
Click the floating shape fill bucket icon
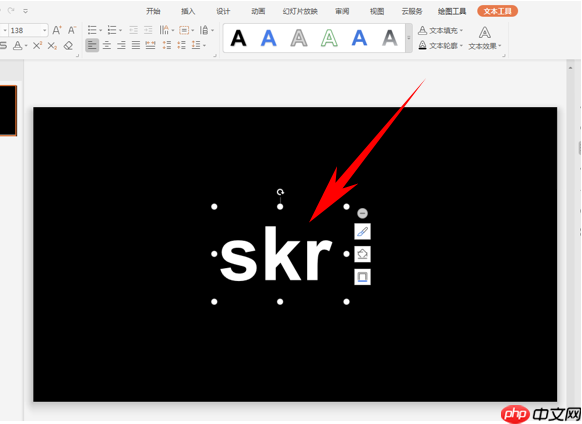(x=362, y=254)
